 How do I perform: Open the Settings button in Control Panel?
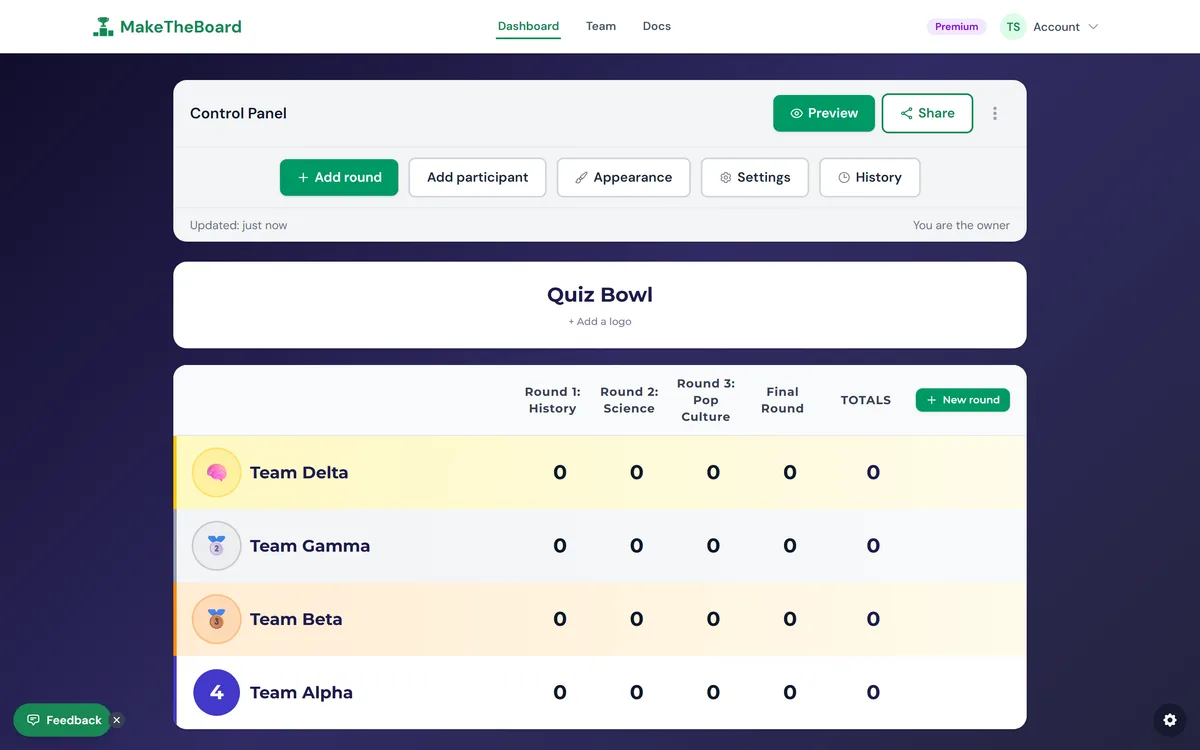click(x=755, y=177)
